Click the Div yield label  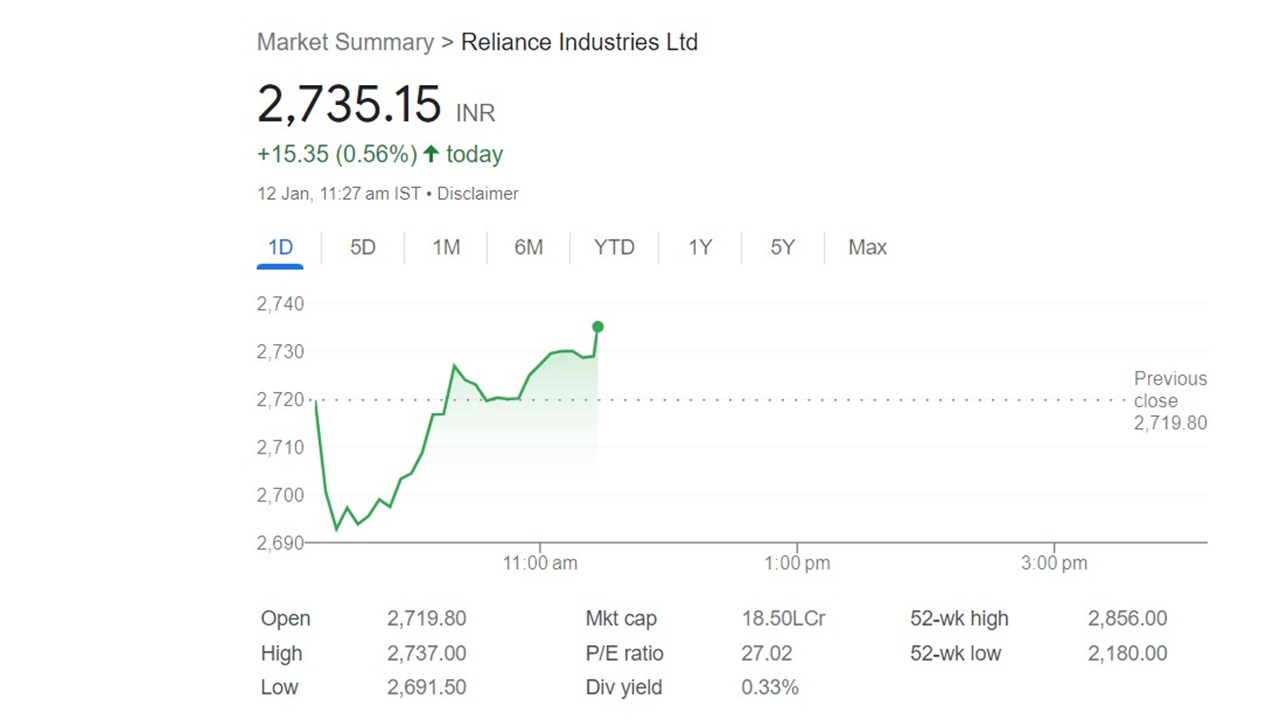624,688
